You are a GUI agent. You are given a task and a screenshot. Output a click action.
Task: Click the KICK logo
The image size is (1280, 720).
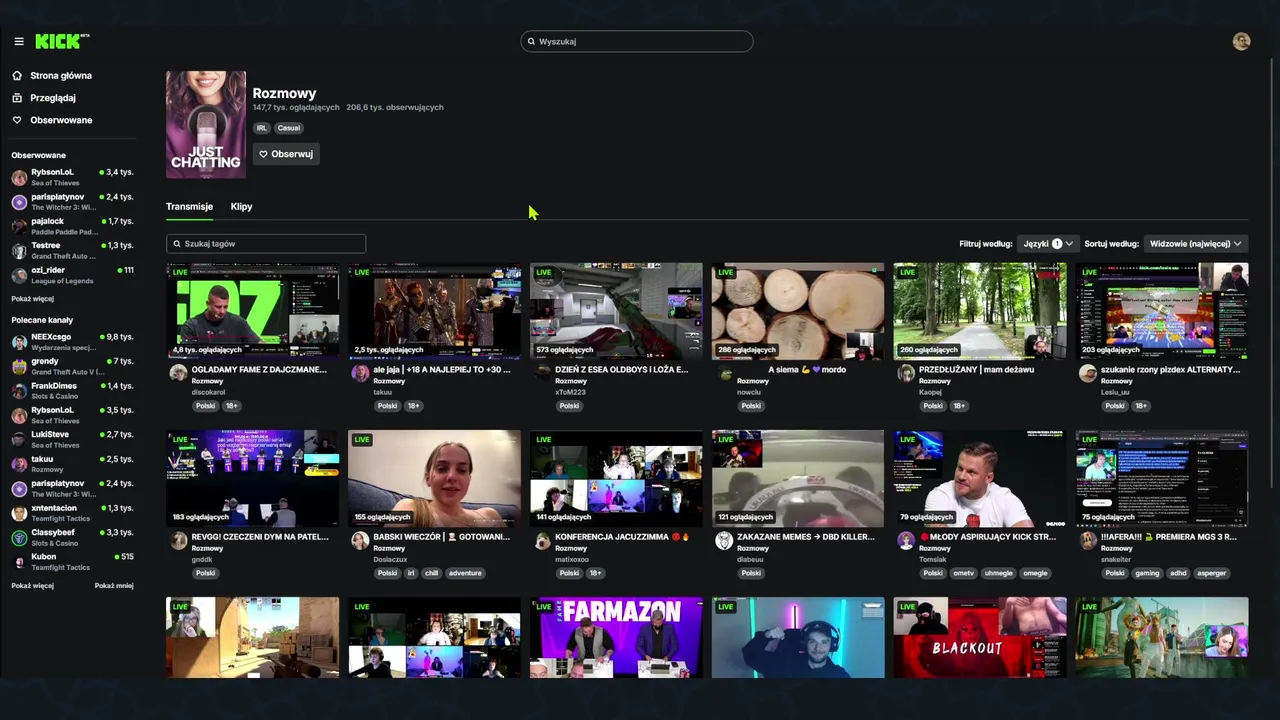coord(61,41)
